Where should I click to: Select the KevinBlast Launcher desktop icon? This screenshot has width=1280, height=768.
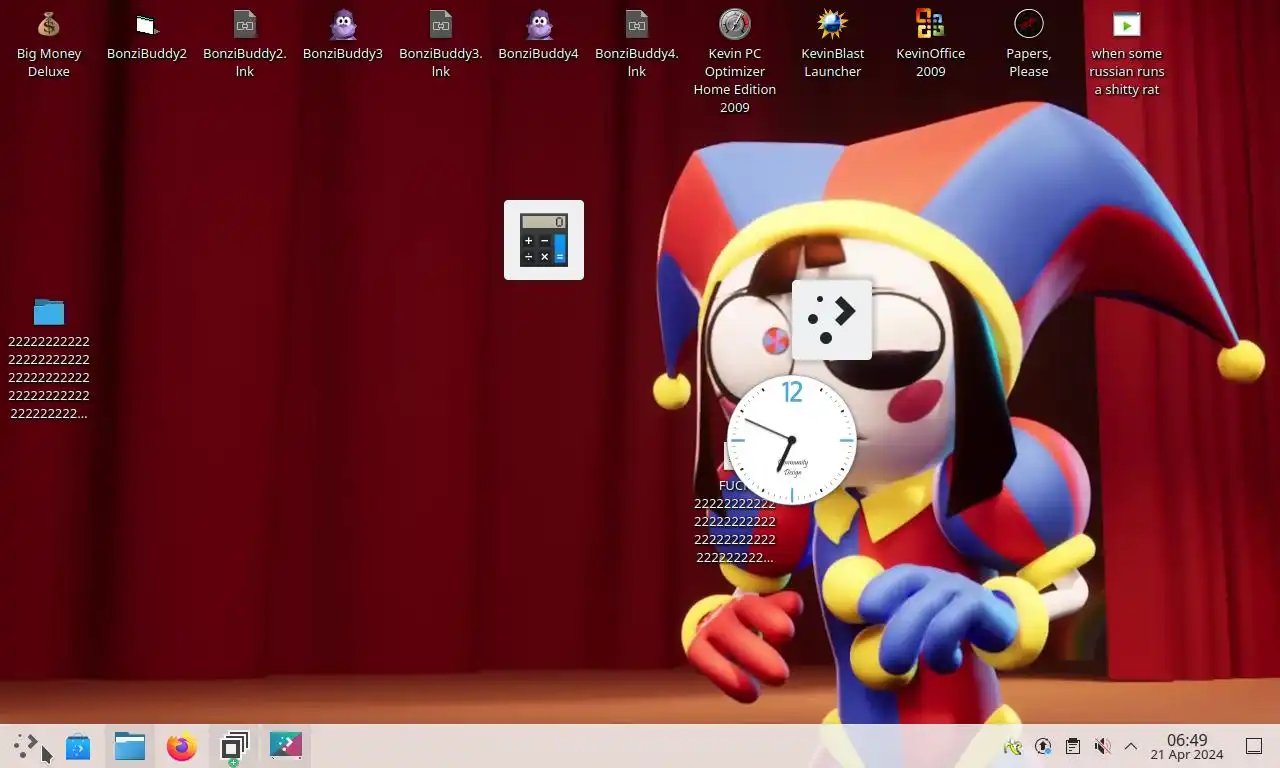832,25
